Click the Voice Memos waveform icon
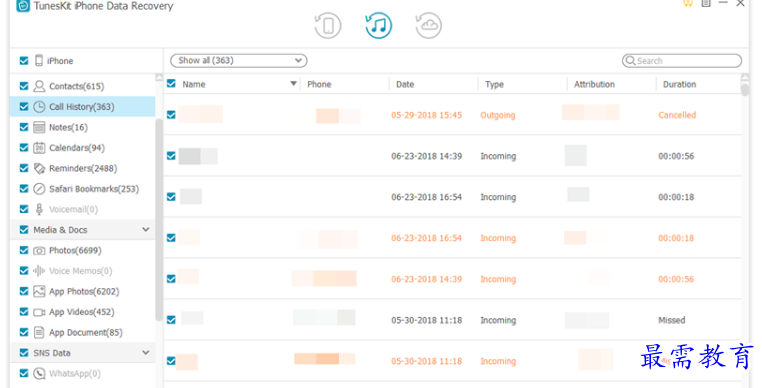 (x=39, y=271)
